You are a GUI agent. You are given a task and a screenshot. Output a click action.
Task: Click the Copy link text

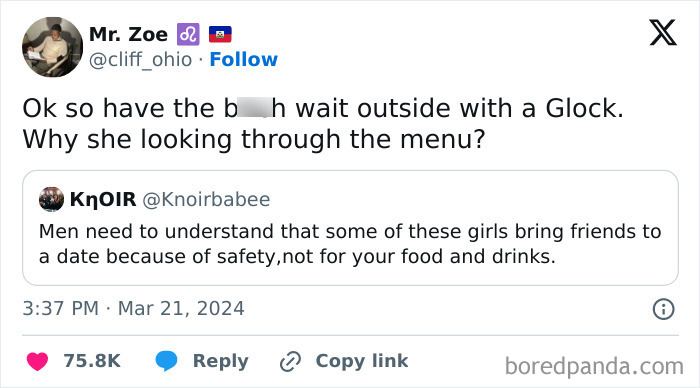pos(362,361)
